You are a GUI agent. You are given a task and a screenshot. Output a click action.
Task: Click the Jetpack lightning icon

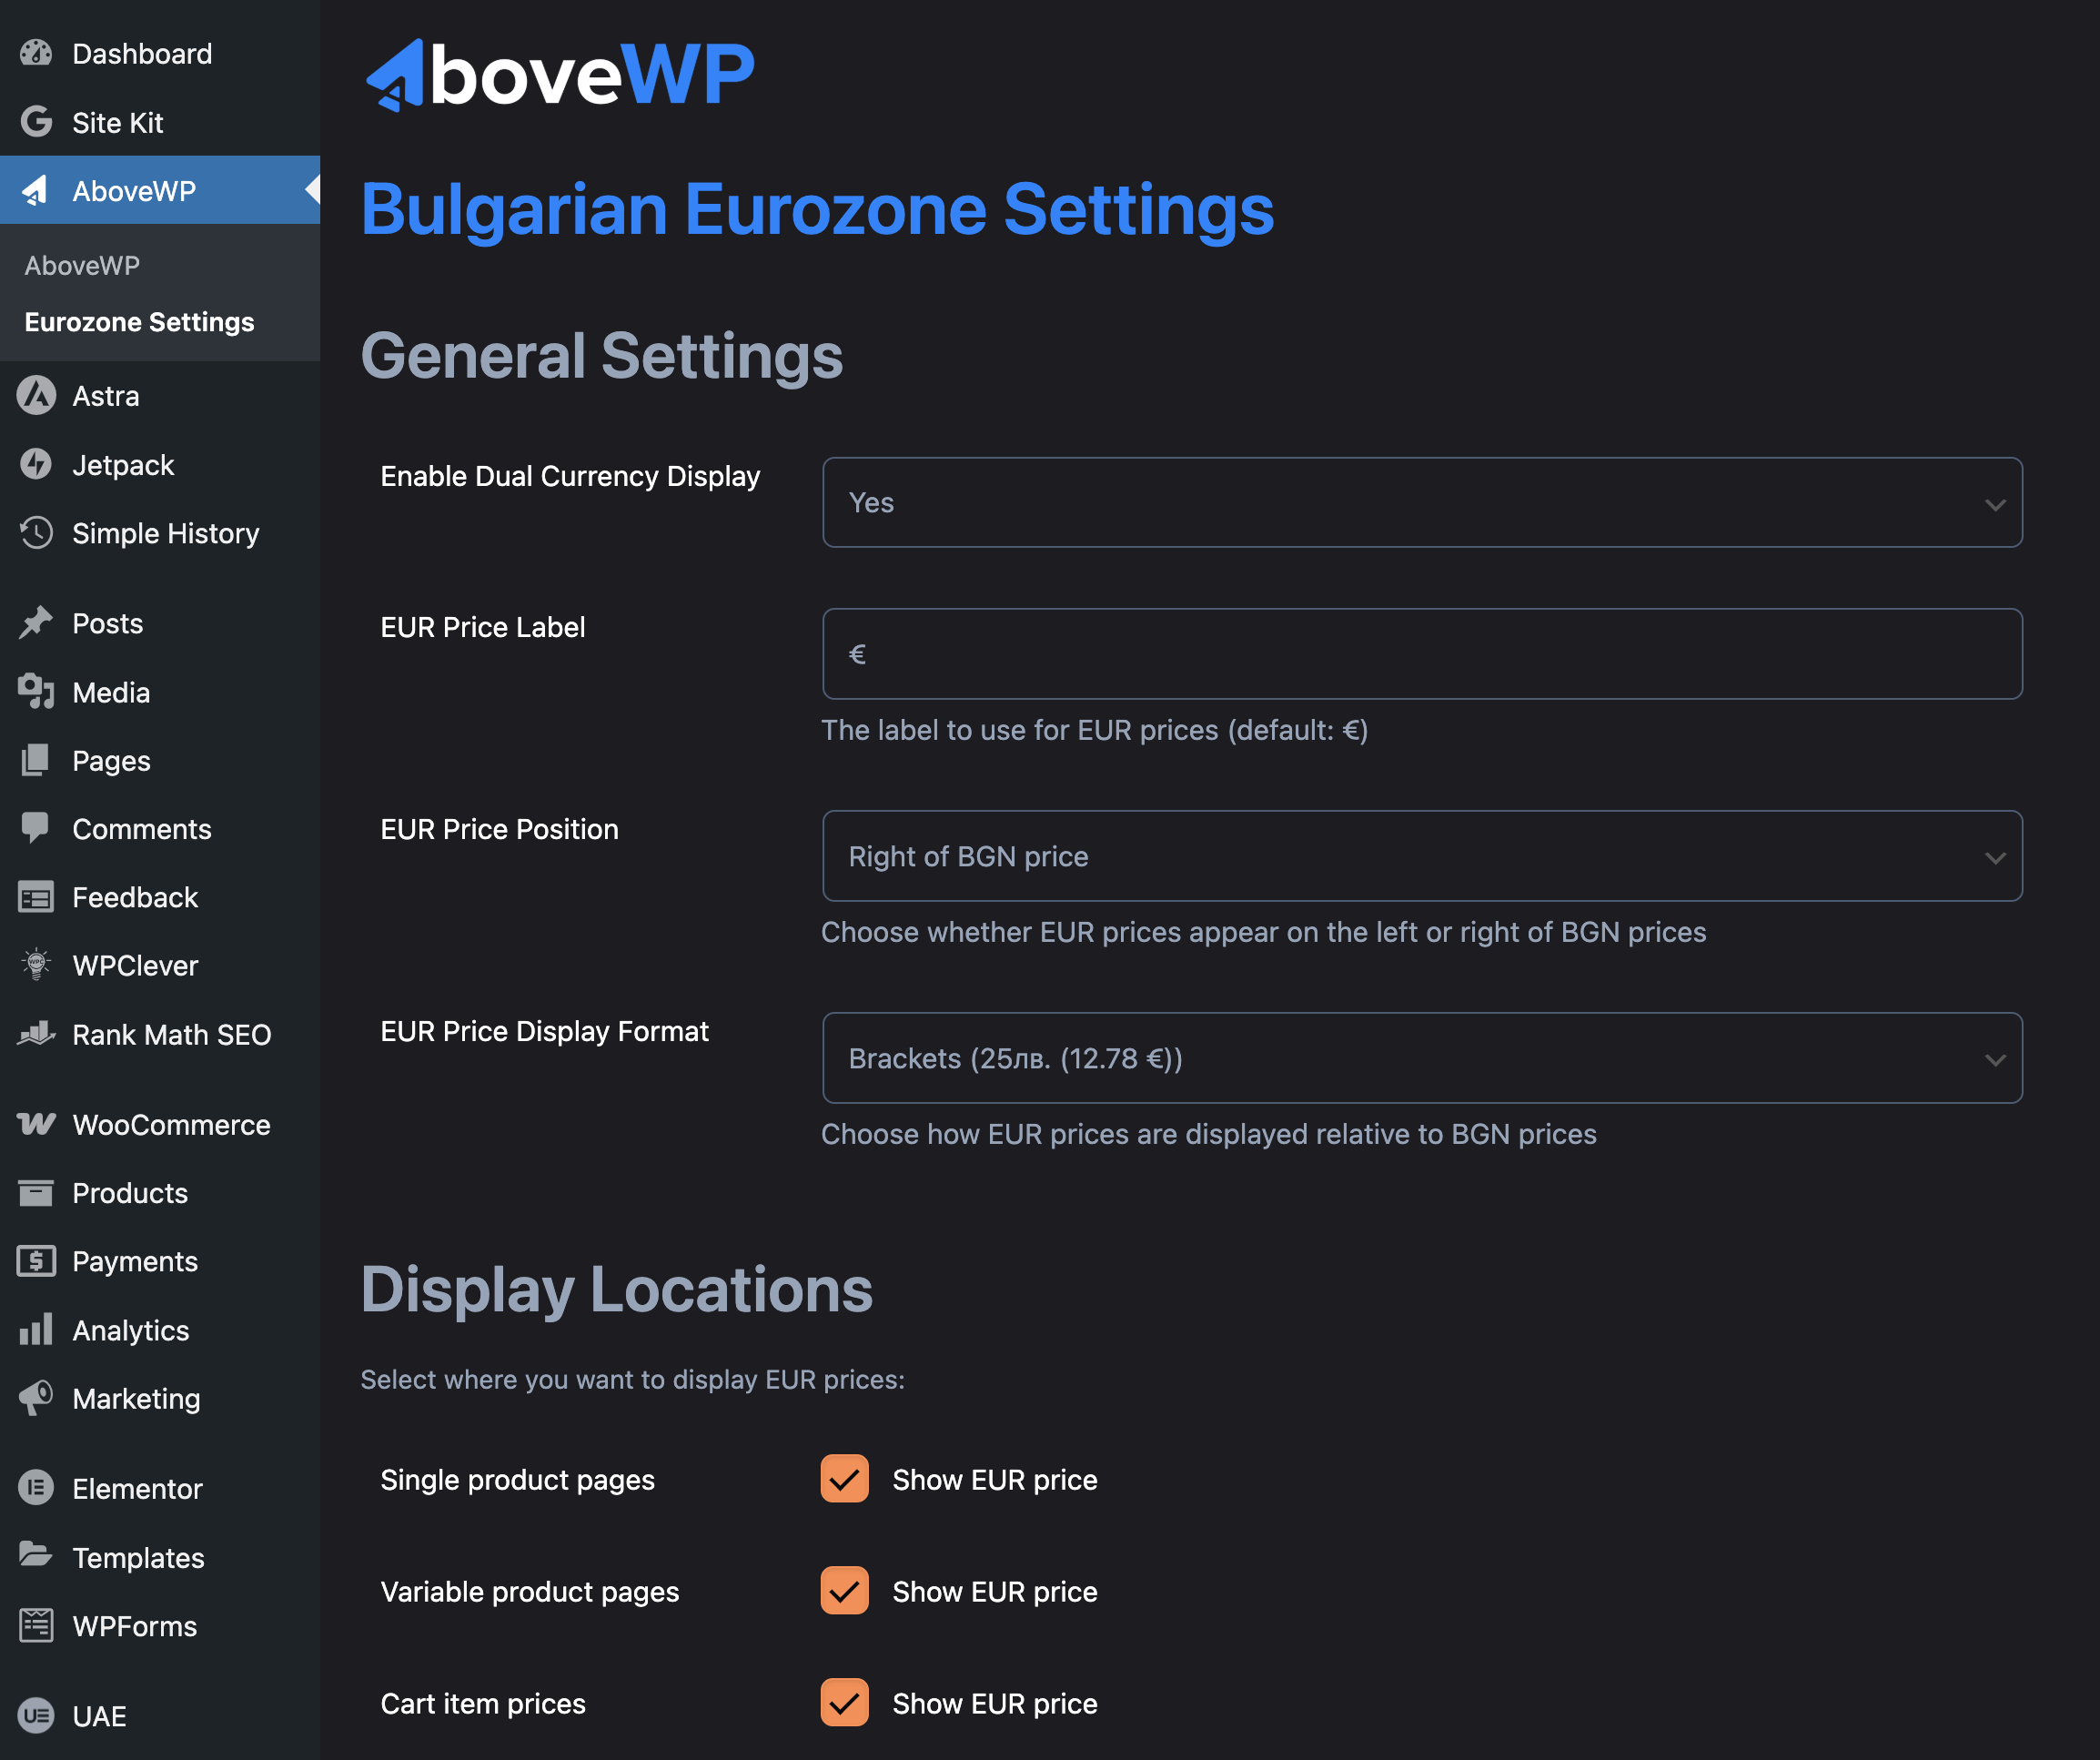point(36,464)
